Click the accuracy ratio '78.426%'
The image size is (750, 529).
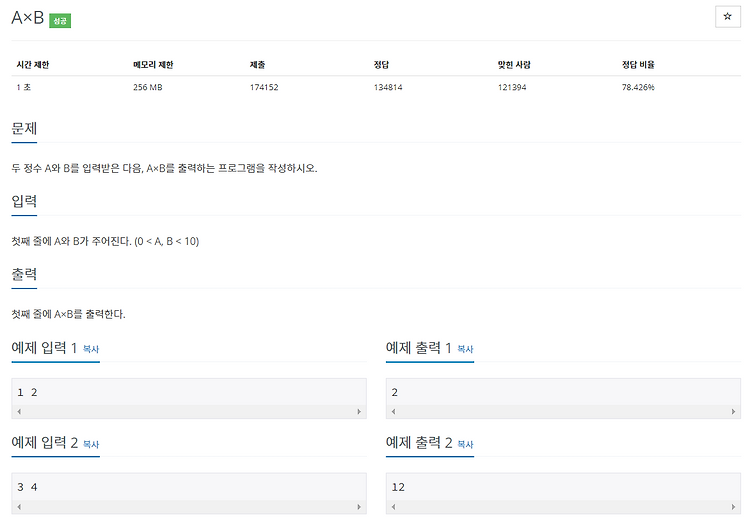click(638, 87)
